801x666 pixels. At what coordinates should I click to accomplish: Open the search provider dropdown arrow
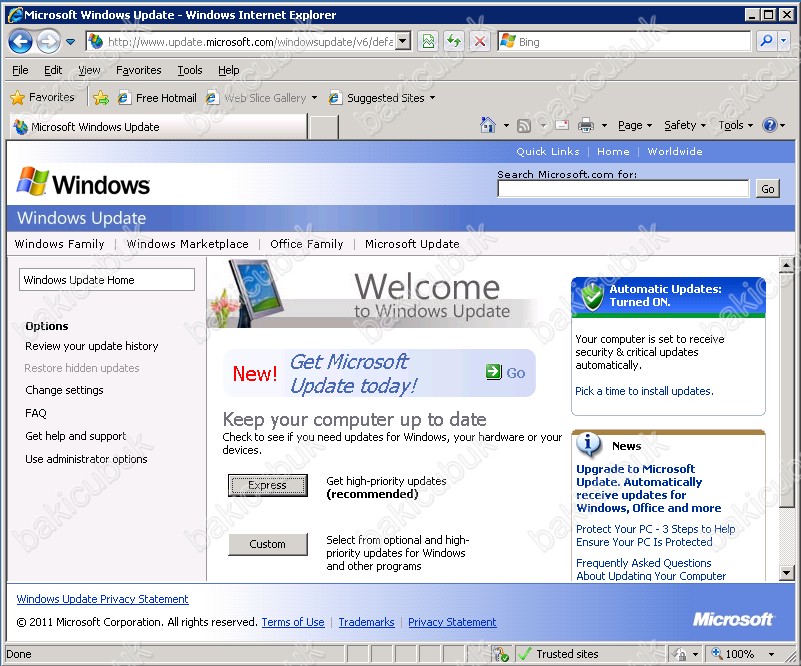[x=784, y=41]
